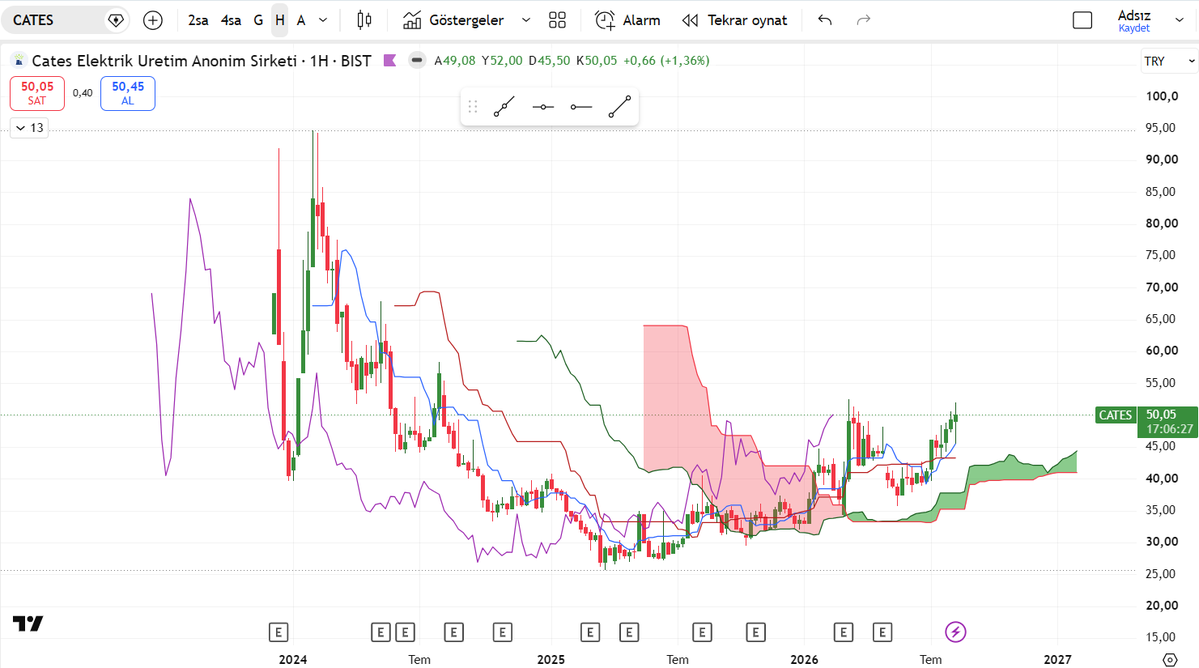The image size is (1199, 668).
Task: Open the time interval dropdown chevron
Action: [x=323, y=21]
